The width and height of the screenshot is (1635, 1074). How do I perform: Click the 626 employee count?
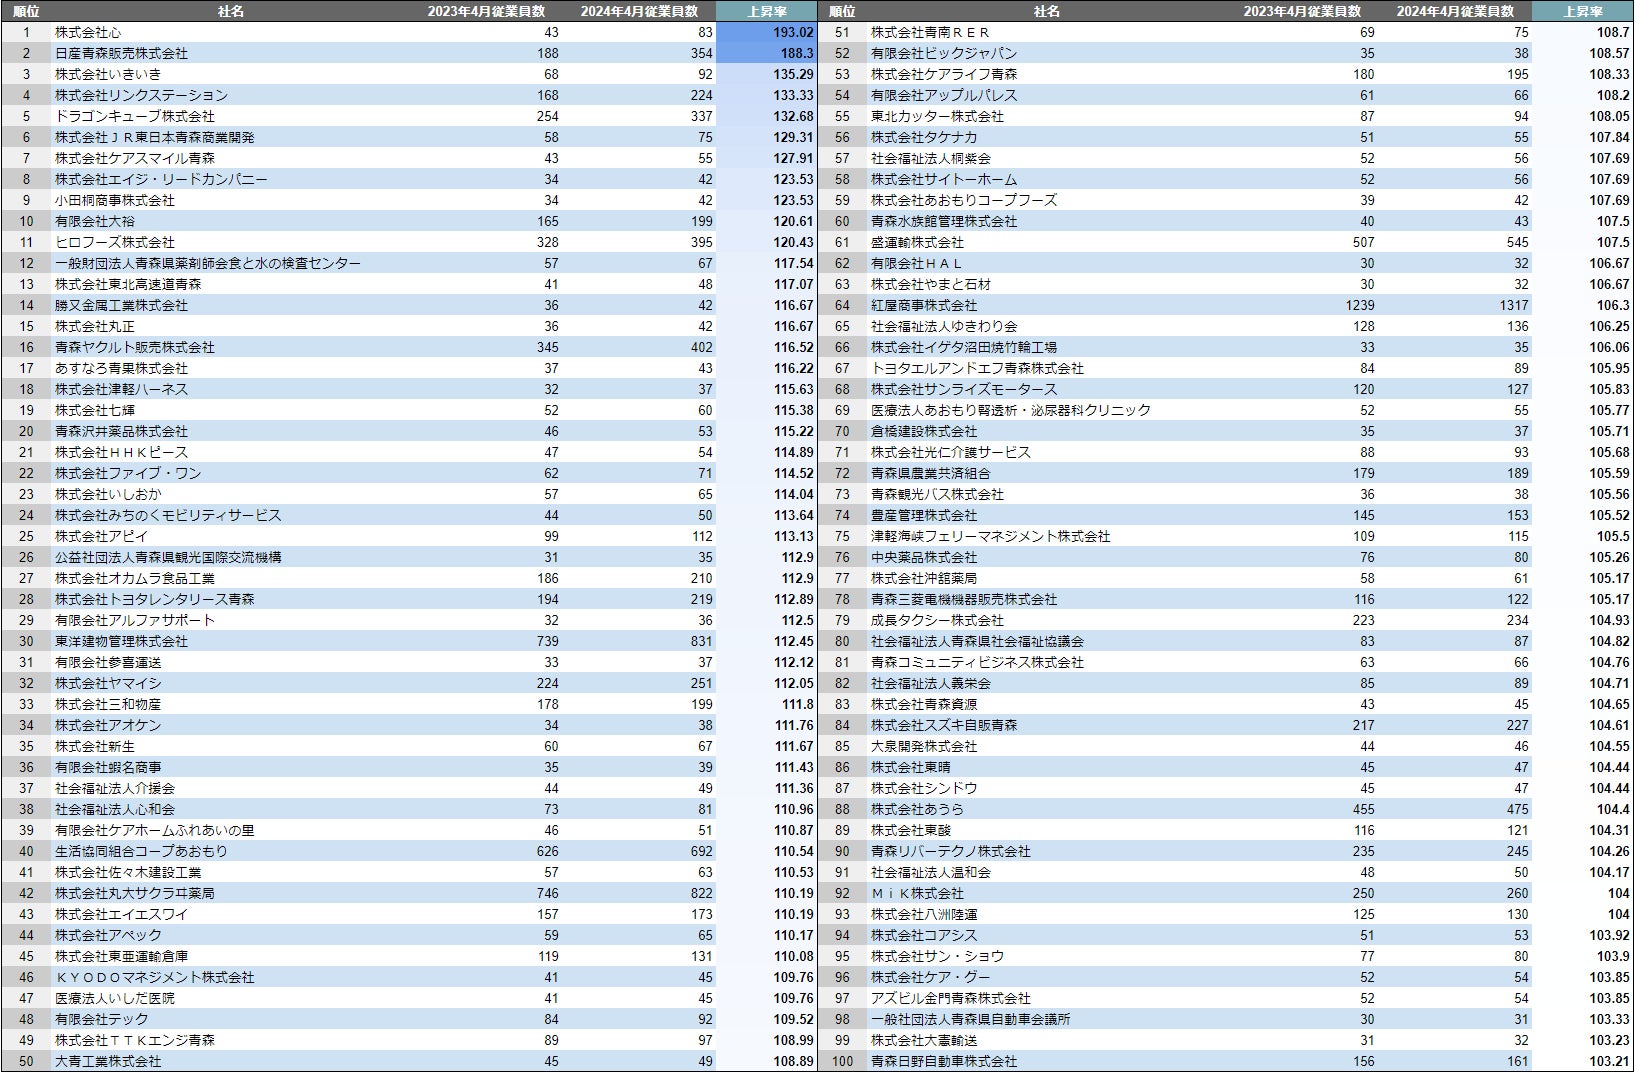pos(547,851)
